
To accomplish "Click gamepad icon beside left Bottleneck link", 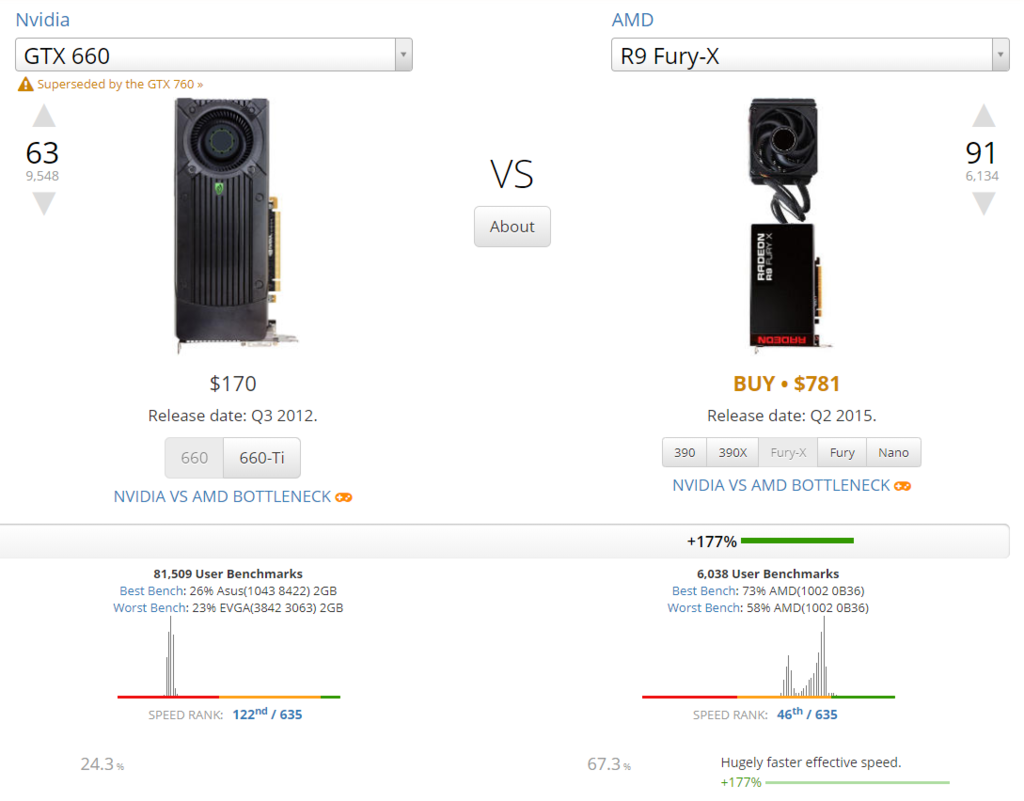I will coord(344,497).
